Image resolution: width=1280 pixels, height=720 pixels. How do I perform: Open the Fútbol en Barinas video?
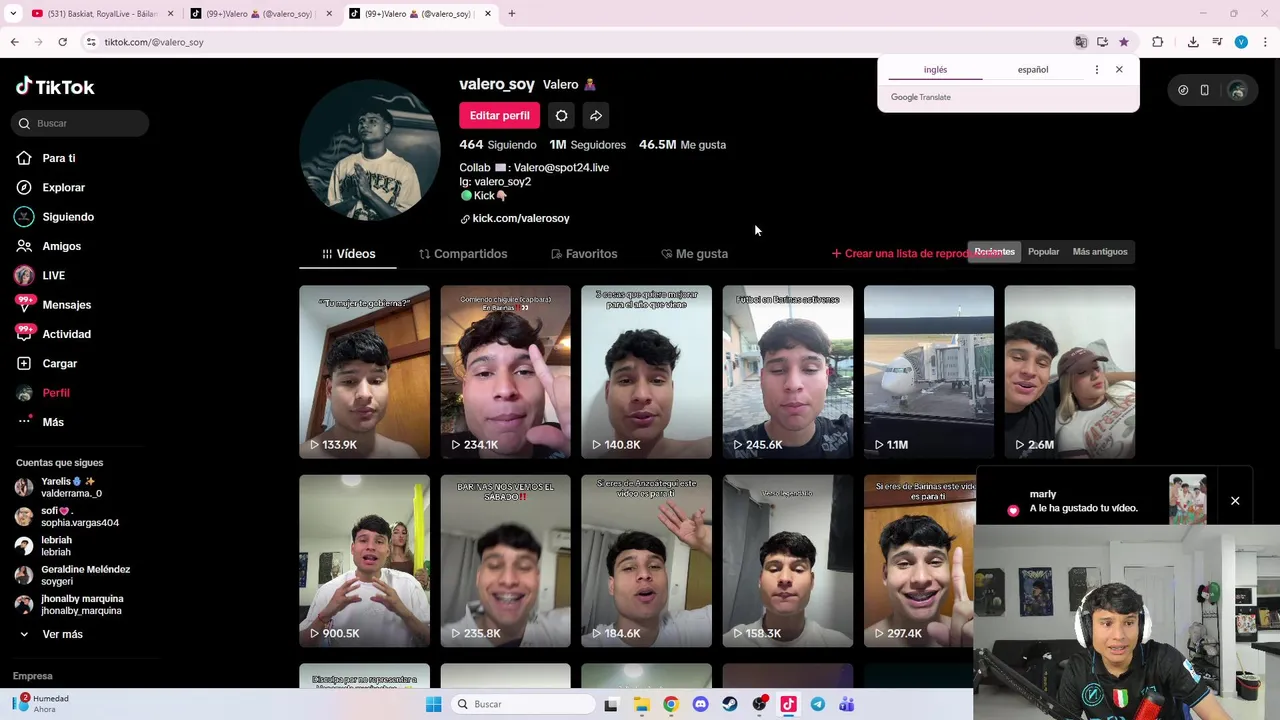pyautogui.click(x=788, y=372)
